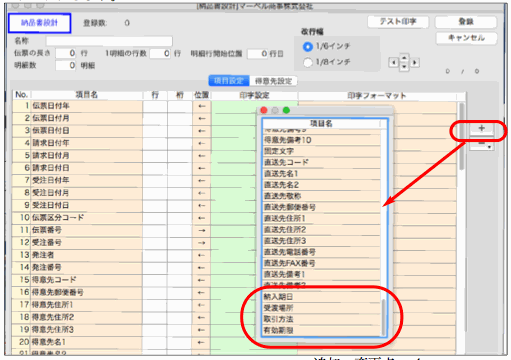Click the 明細数 input field
This screenshot has height=360, width=511.
(66, 65)
